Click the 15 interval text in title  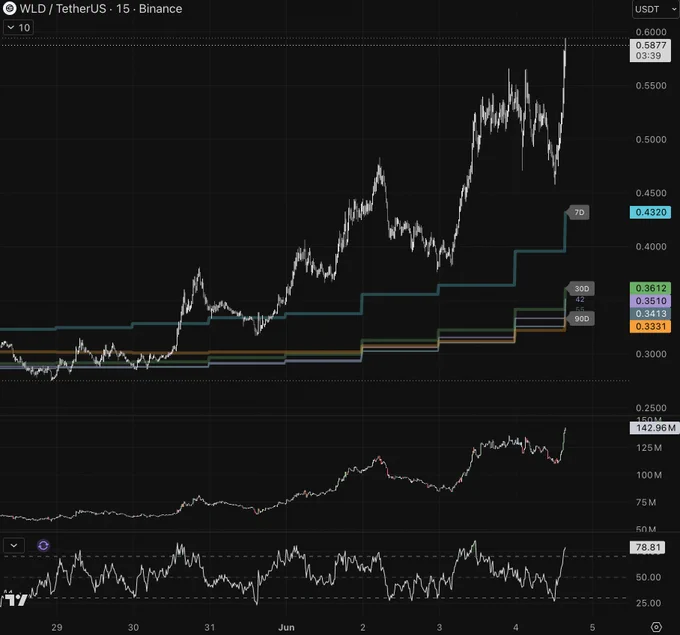click(x=123, y=9)
